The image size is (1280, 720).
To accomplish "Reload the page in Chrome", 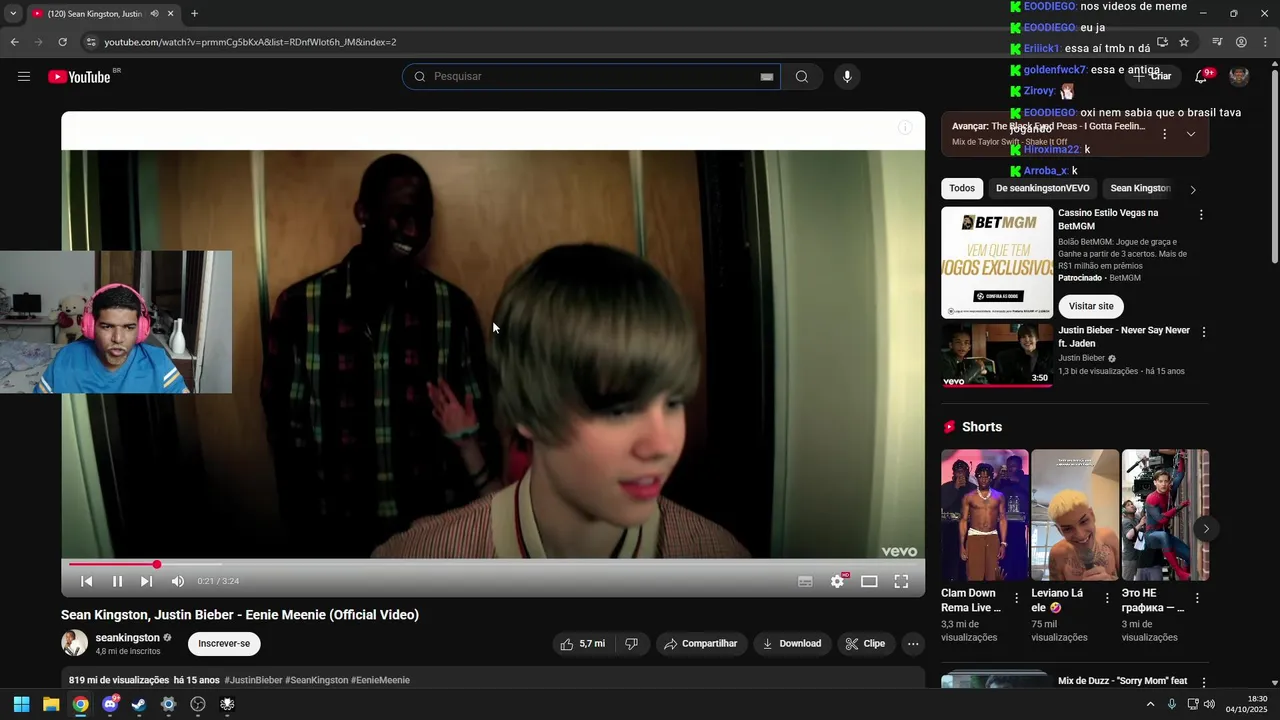I will tap(62, 42).
